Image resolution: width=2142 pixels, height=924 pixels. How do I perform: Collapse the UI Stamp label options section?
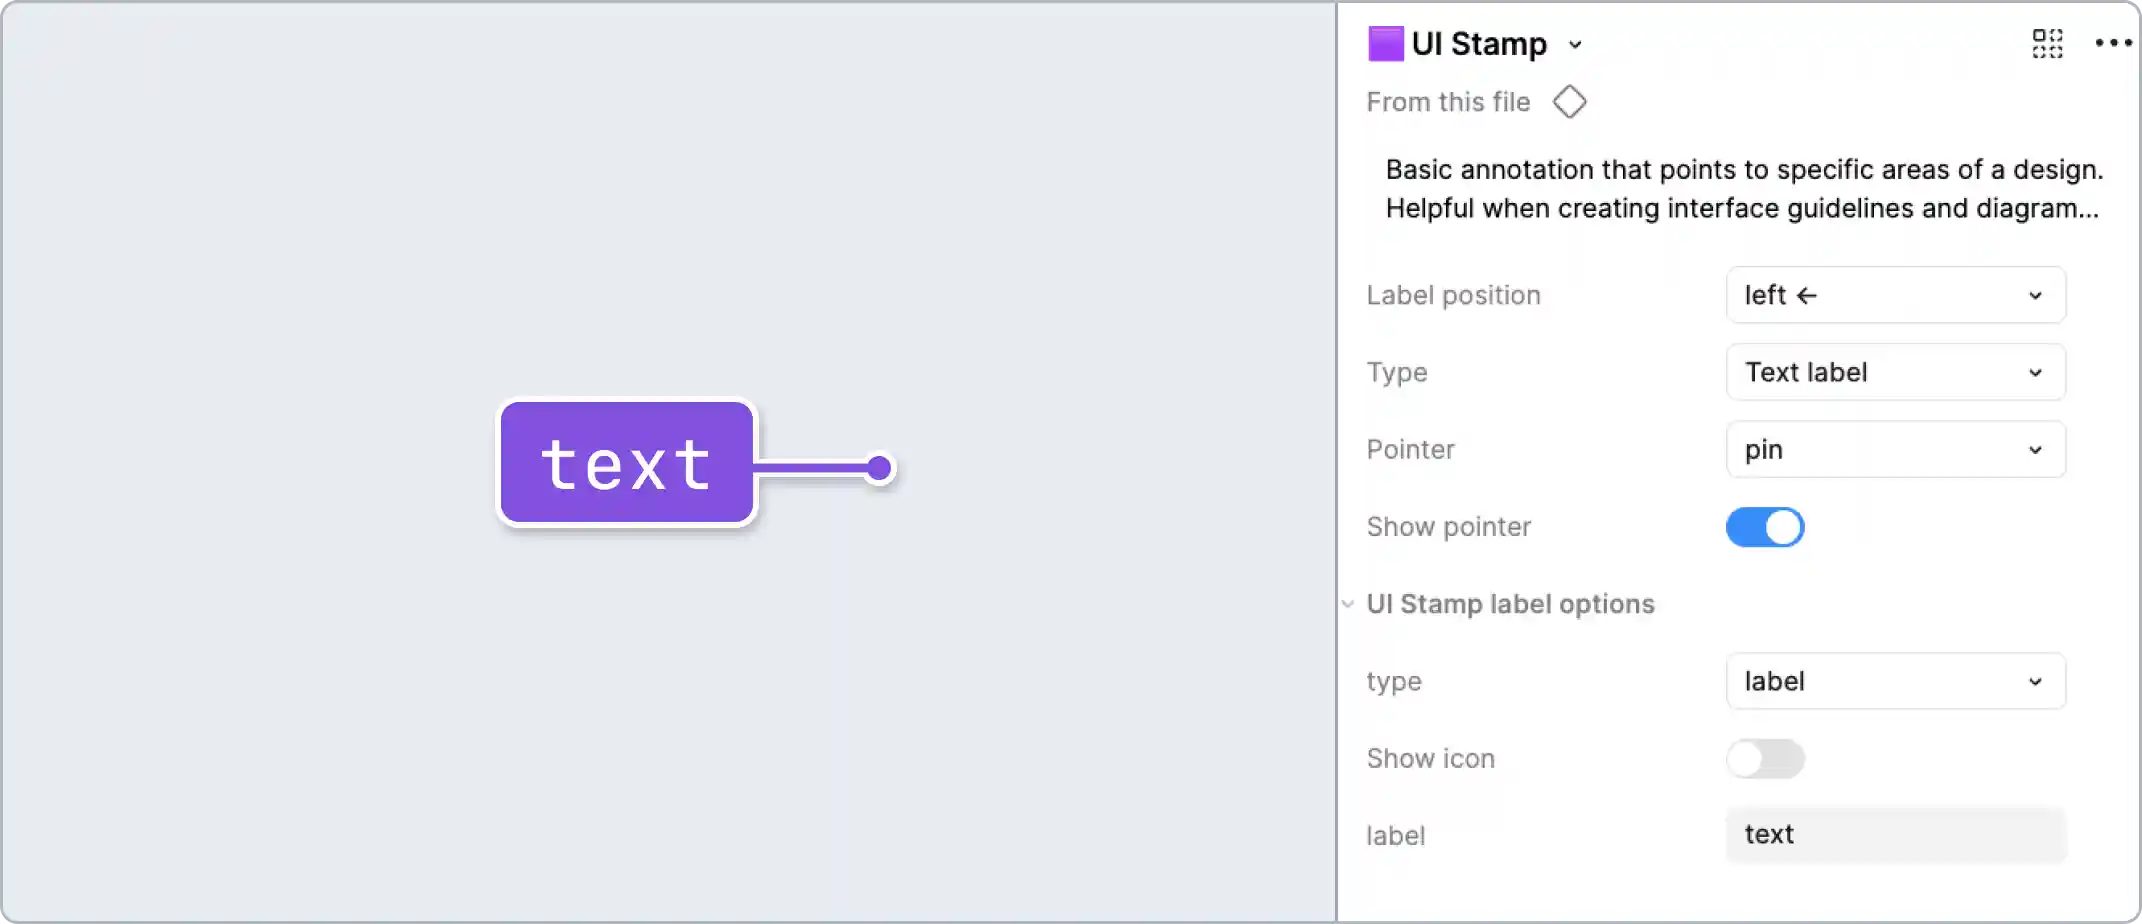pos(1347,604)
